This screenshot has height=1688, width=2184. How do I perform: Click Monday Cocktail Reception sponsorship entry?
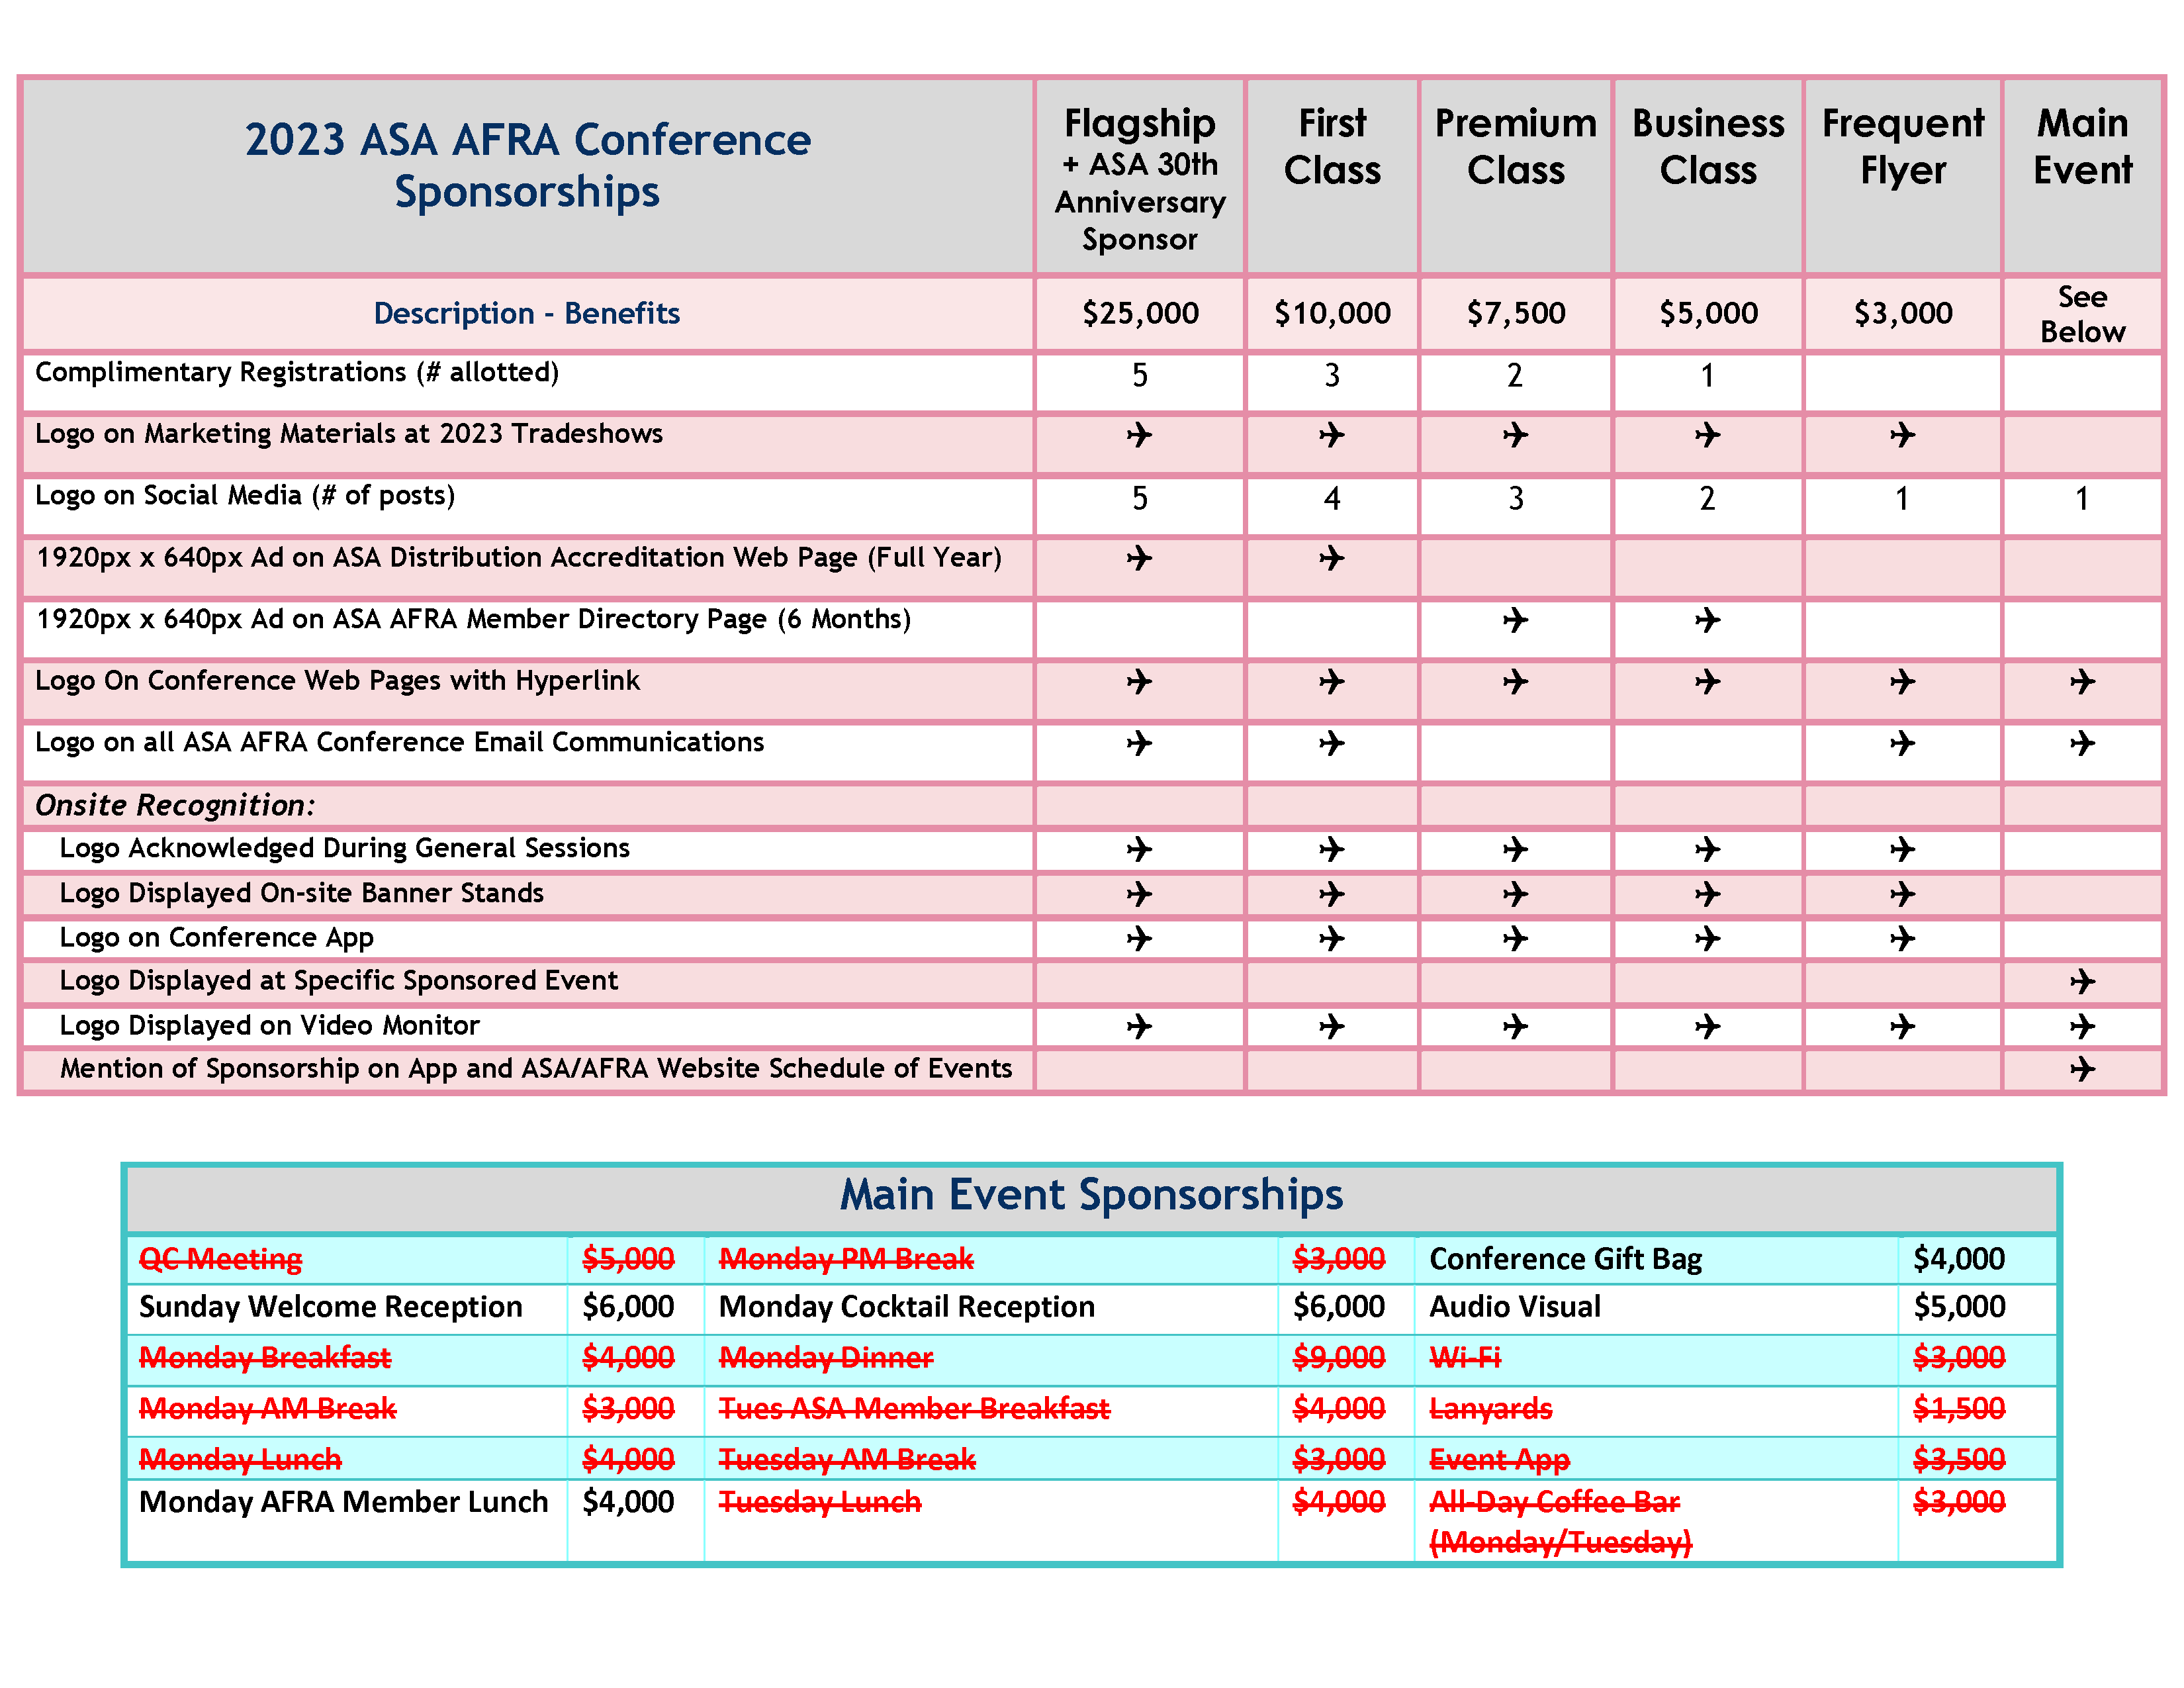(x=906, y=1306)
